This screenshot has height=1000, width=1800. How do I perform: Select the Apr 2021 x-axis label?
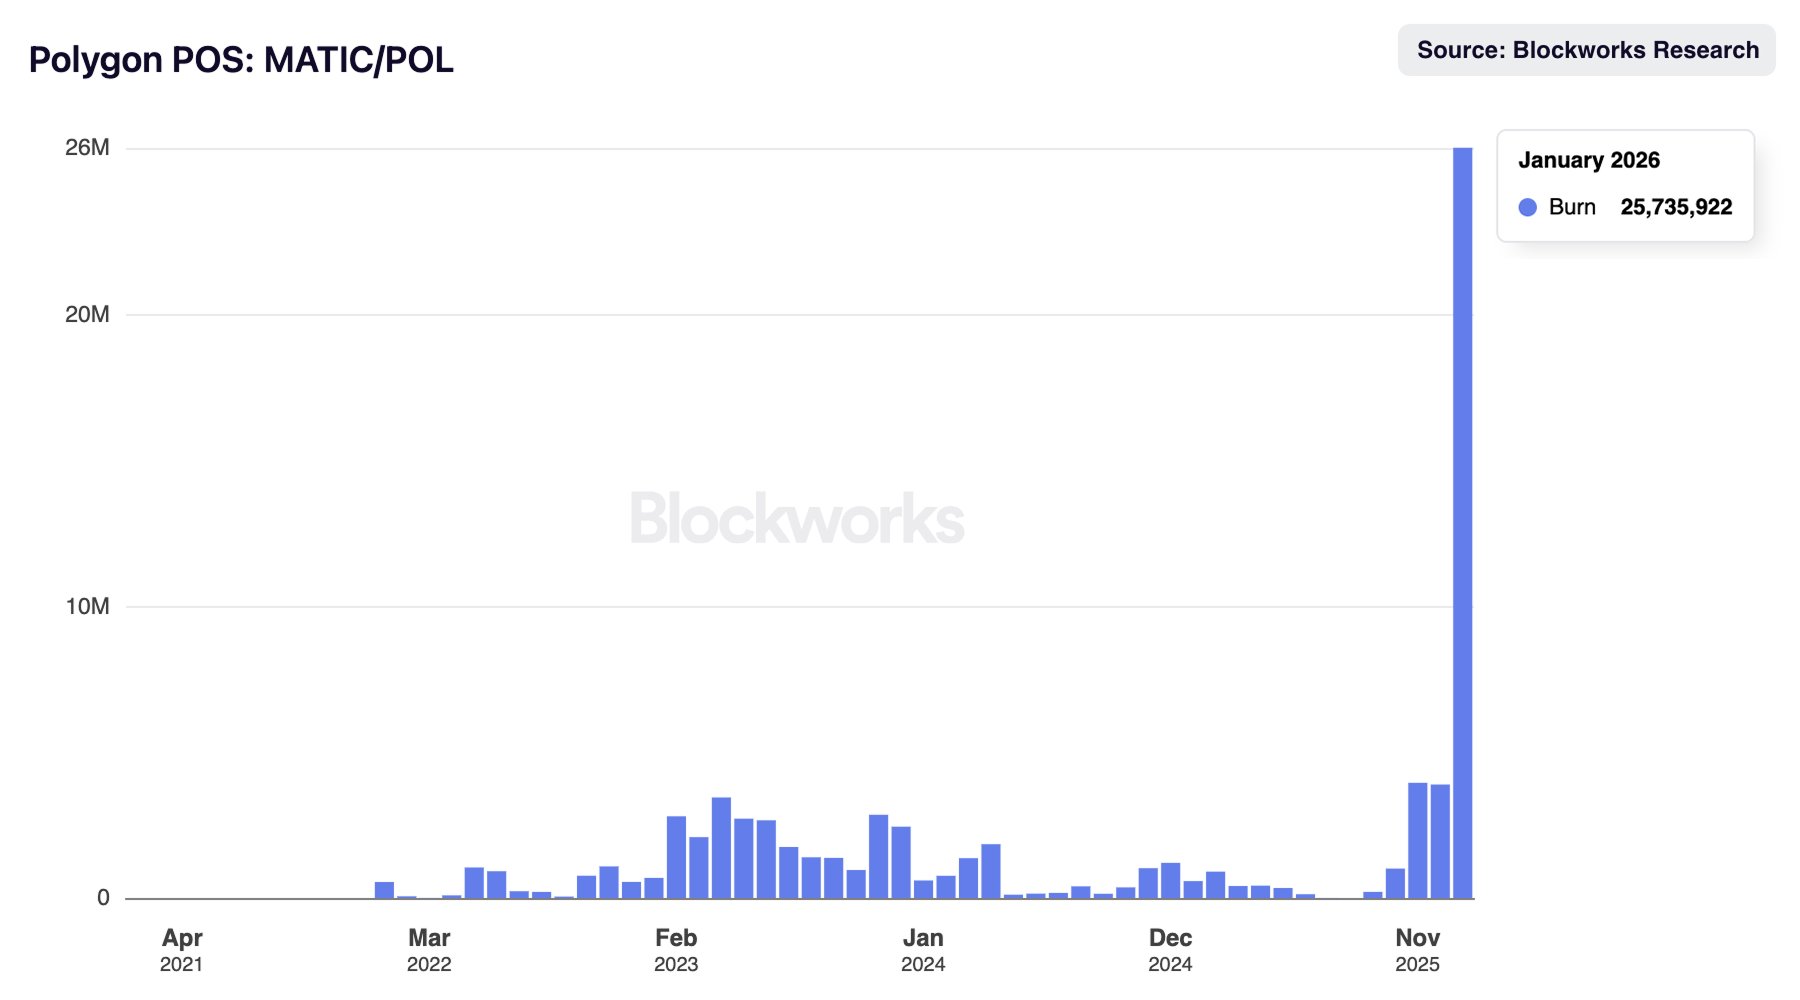182,949
